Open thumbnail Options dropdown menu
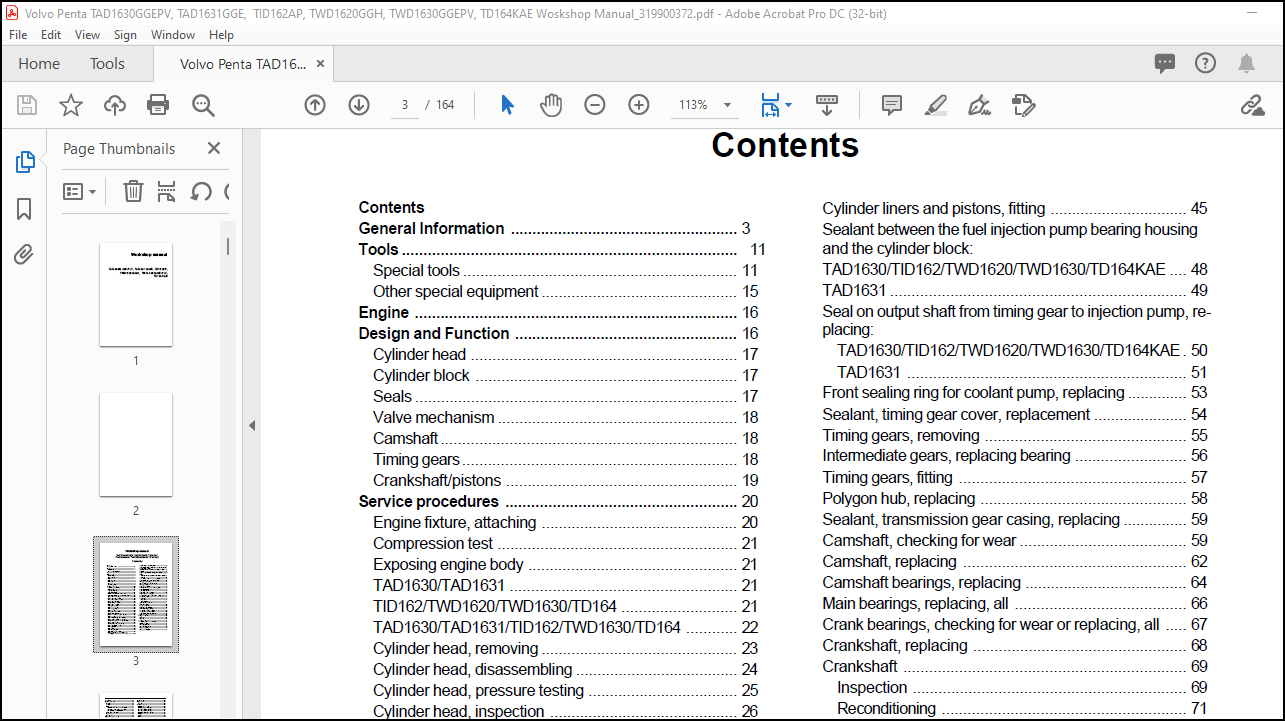This screenshot has width=1285, height=721. tap(80, 191)
